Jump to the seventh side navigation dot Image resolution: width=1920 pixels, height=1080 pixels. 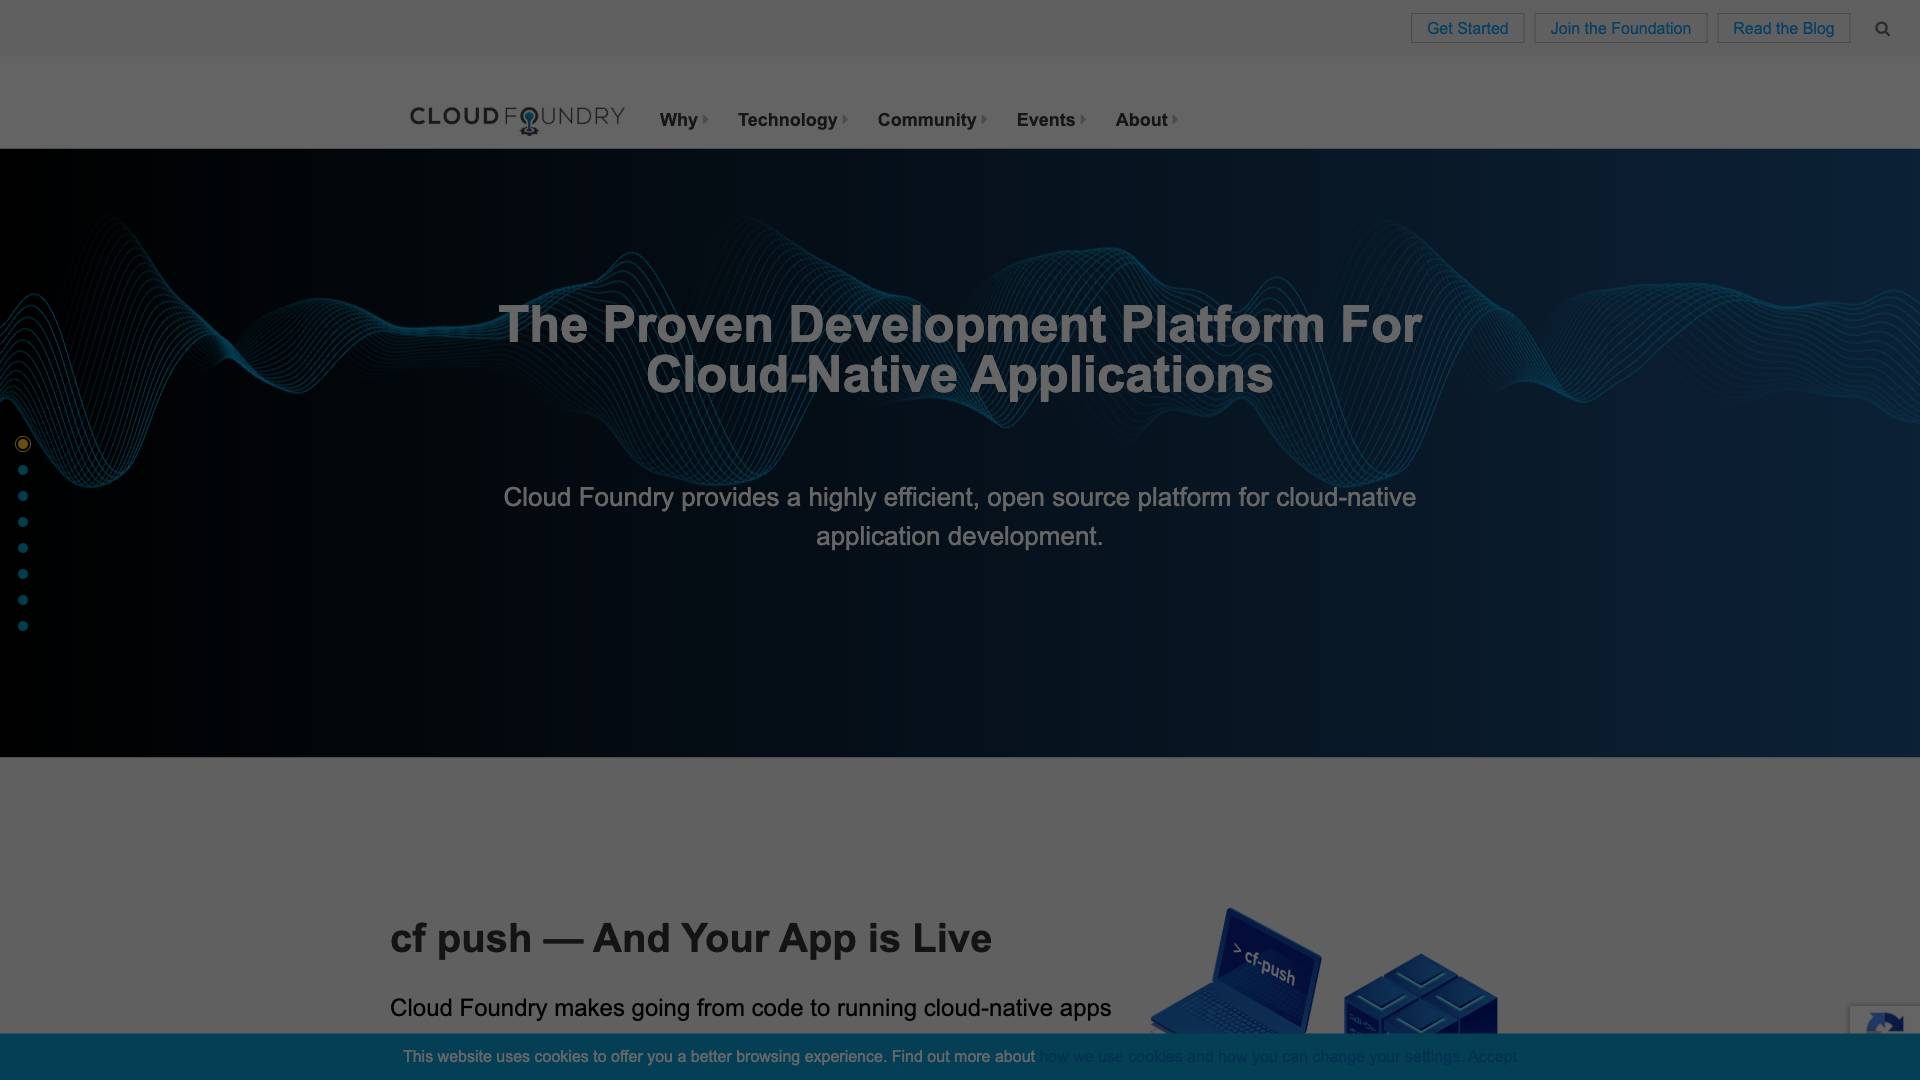click(x=23, y=600)
